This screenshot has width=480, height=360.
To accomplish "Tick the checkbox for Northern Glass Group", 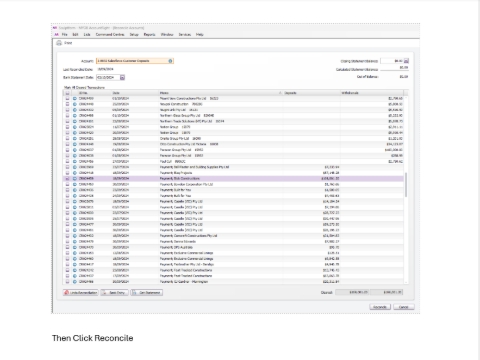I will pyautogui.click(x=67, y=116).
